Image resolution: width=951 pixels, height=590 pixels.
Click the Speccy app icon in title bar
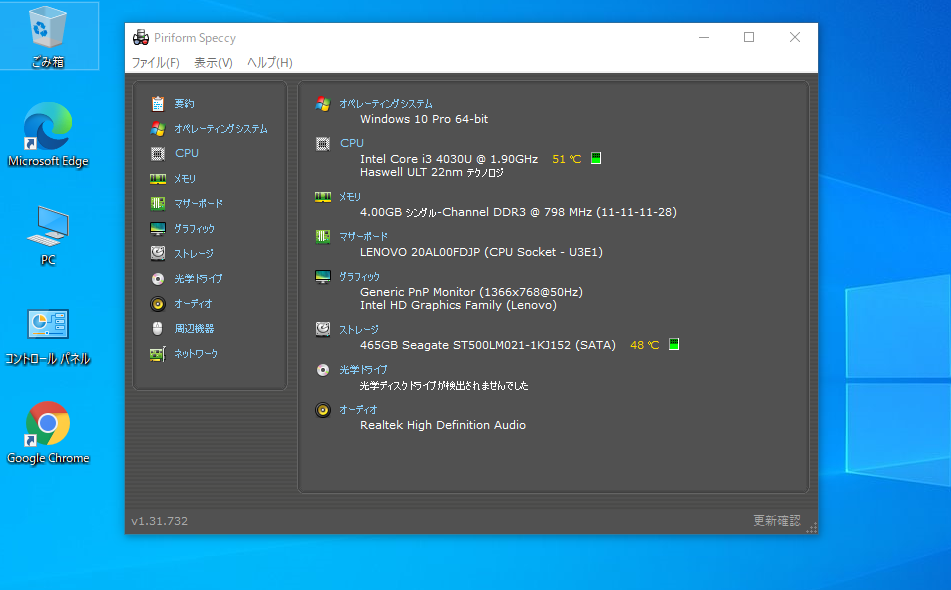tap(141, 38)
